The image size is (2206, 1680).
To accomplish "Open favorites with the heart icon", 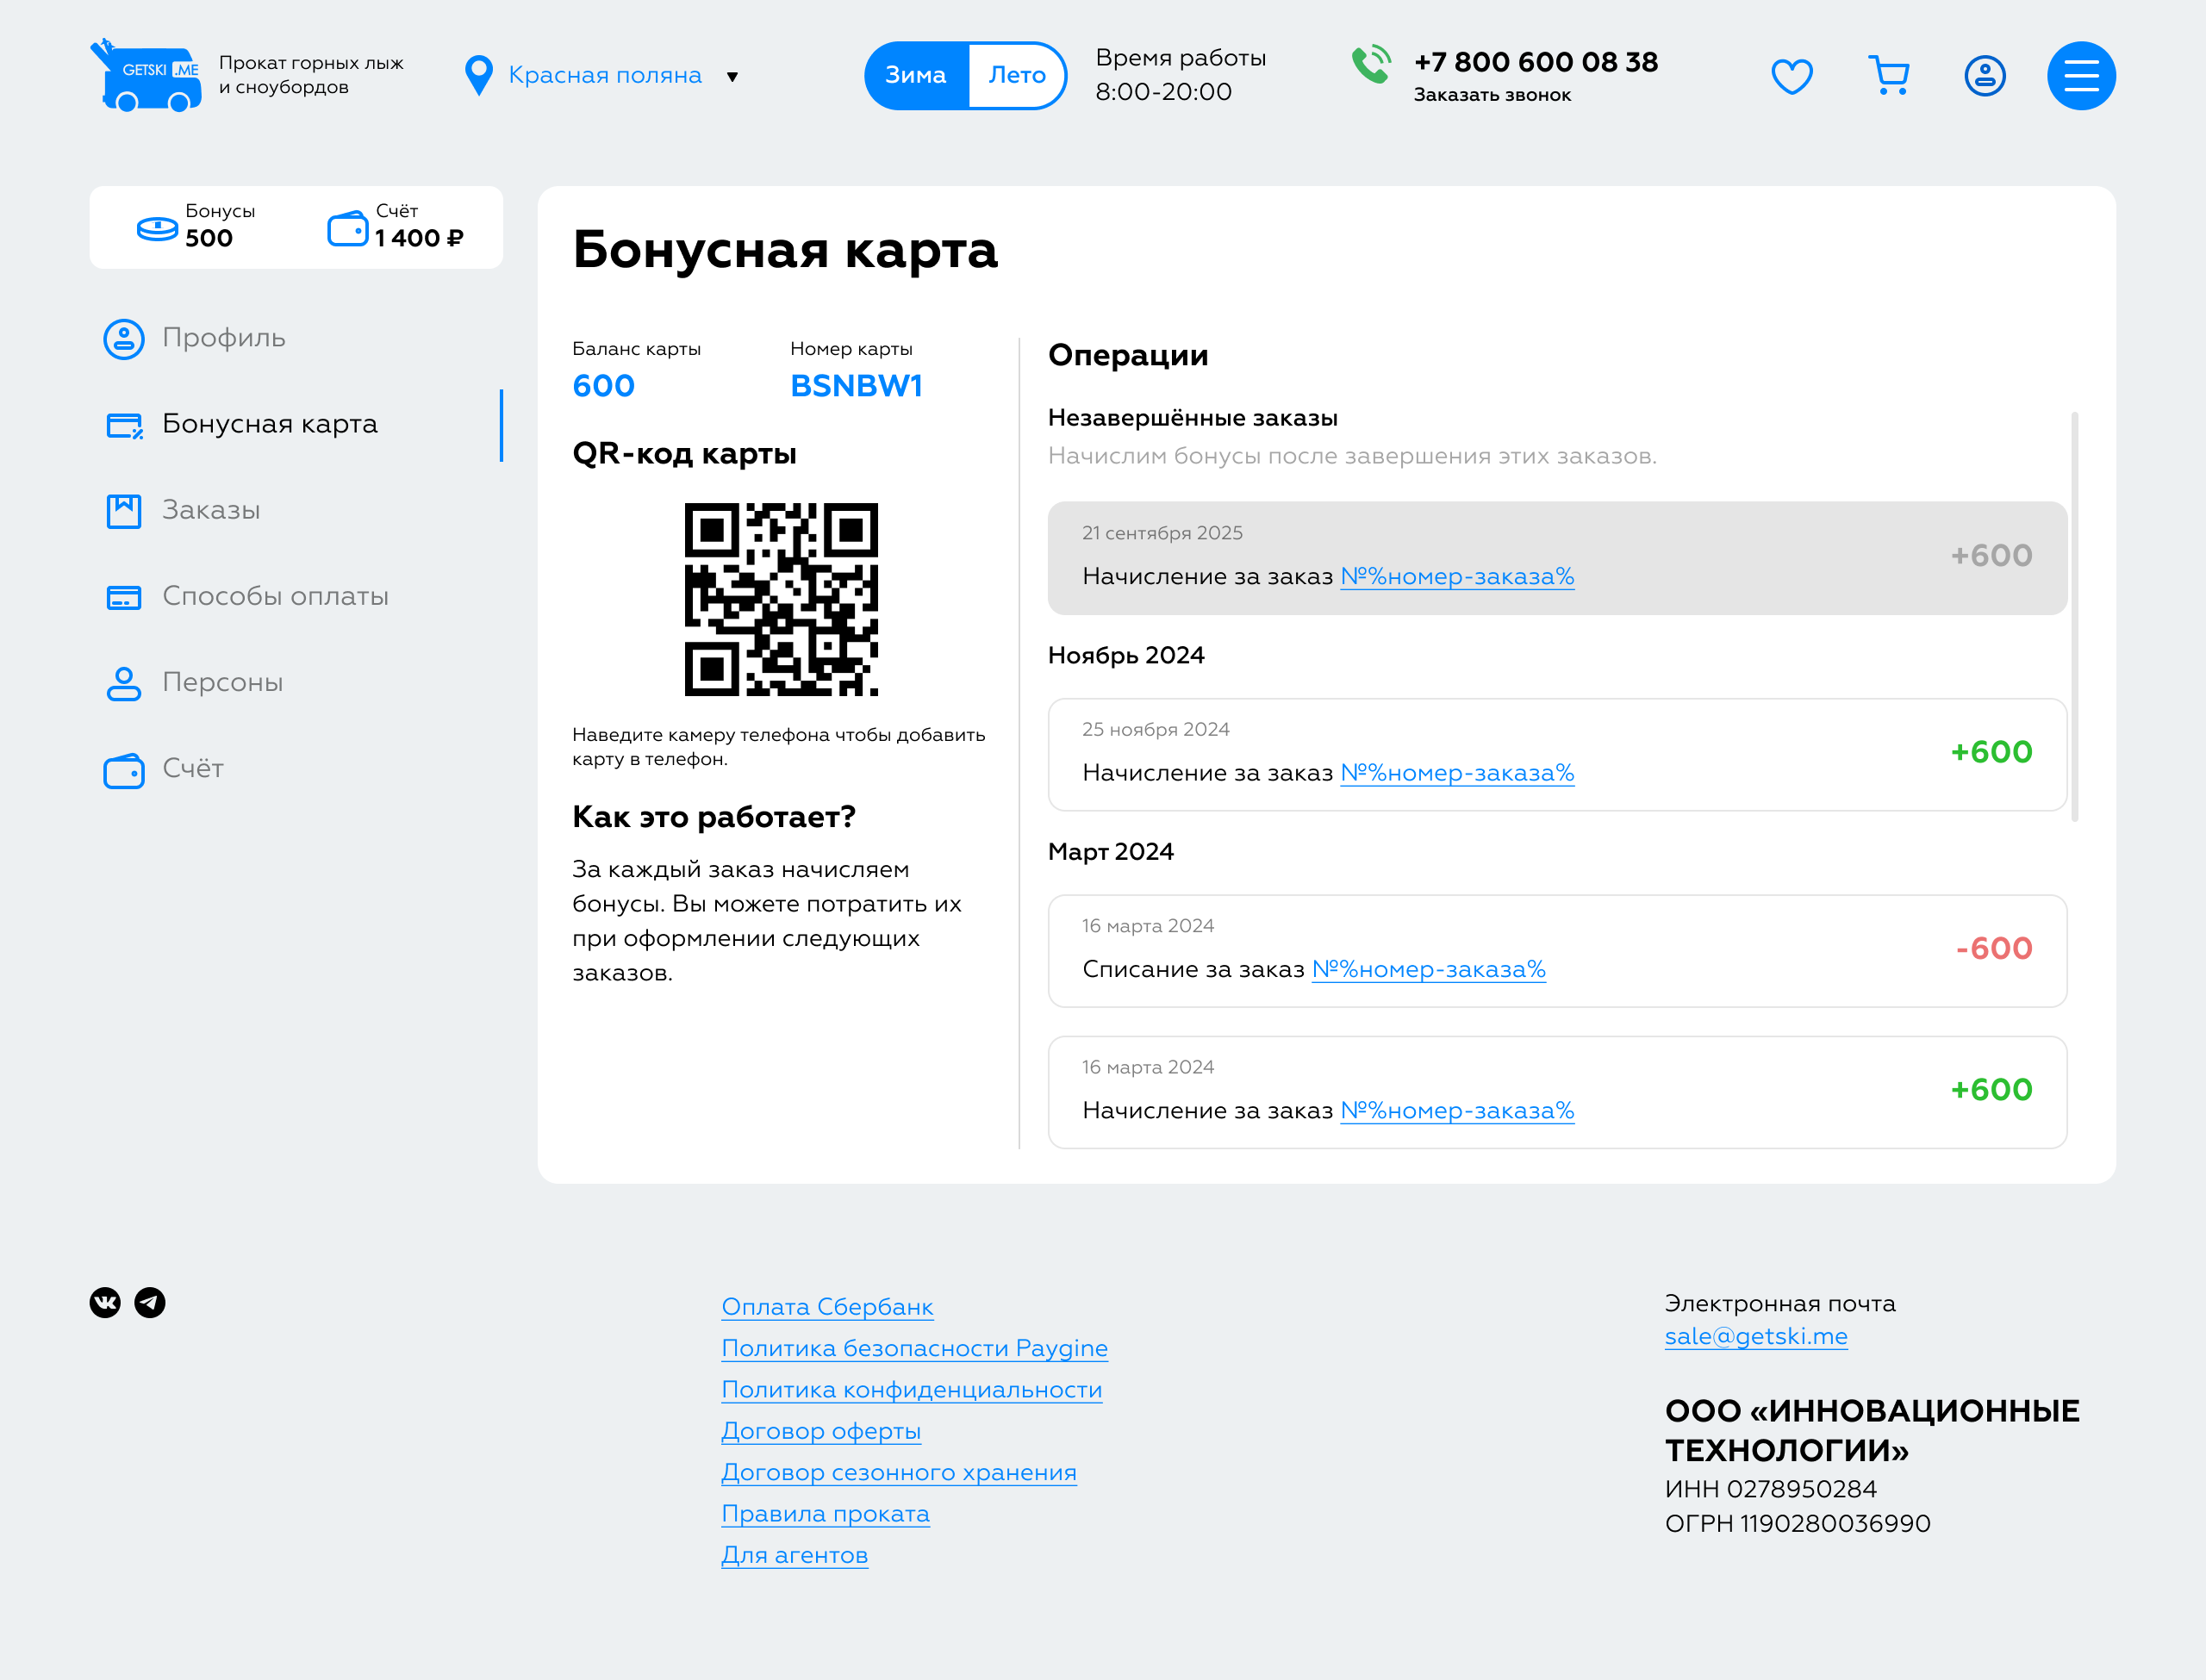I will (x=1791, y=76).
